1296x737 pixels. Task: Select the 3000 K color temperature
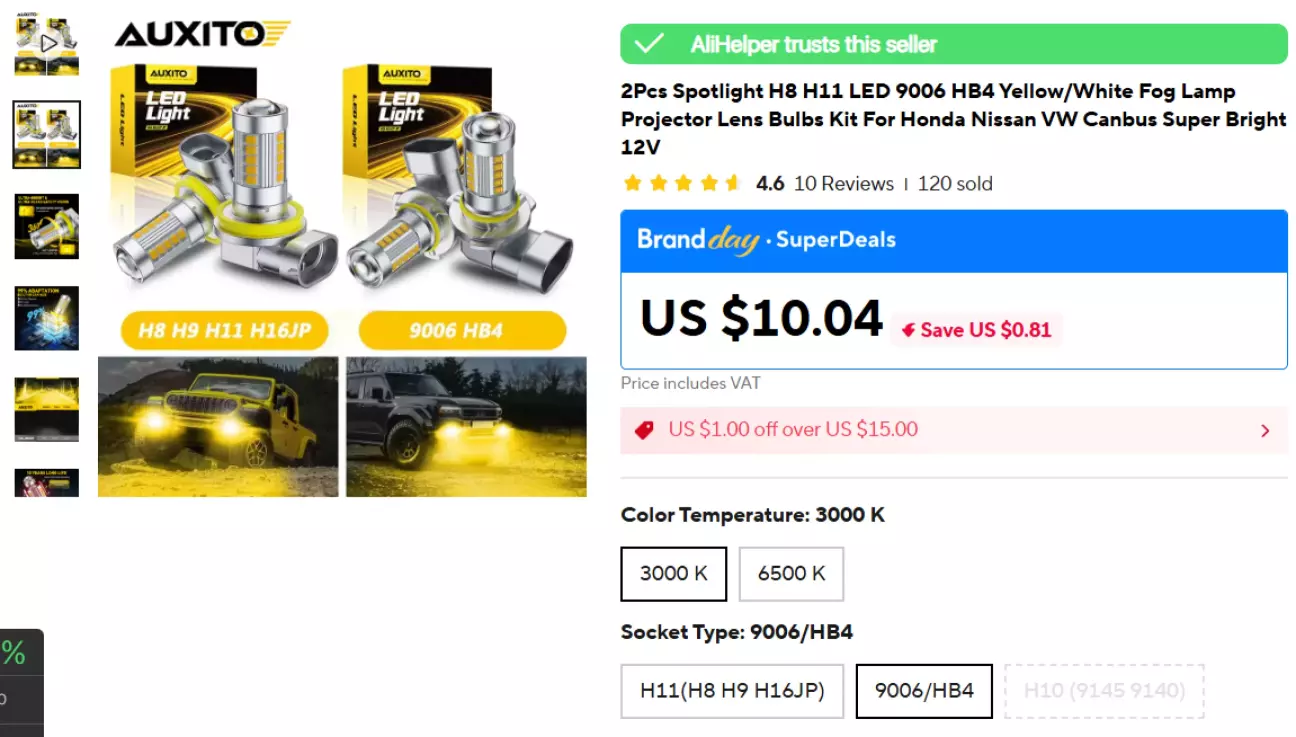click(673, 574)
